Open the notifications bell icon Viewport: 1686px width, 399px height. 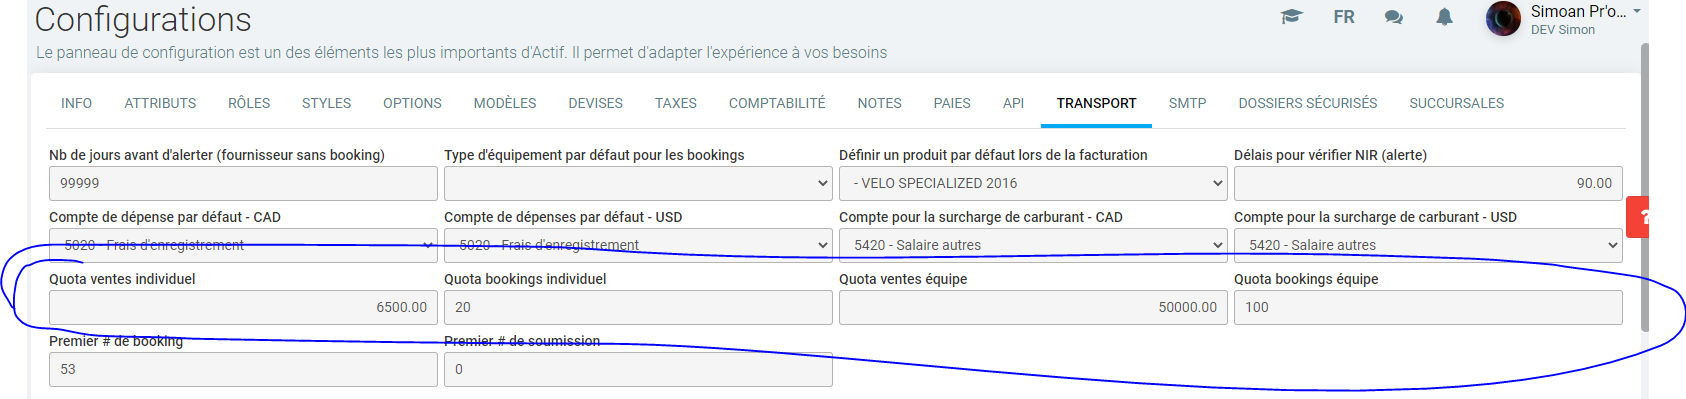pyautogui.click(x=1444, y=17)
